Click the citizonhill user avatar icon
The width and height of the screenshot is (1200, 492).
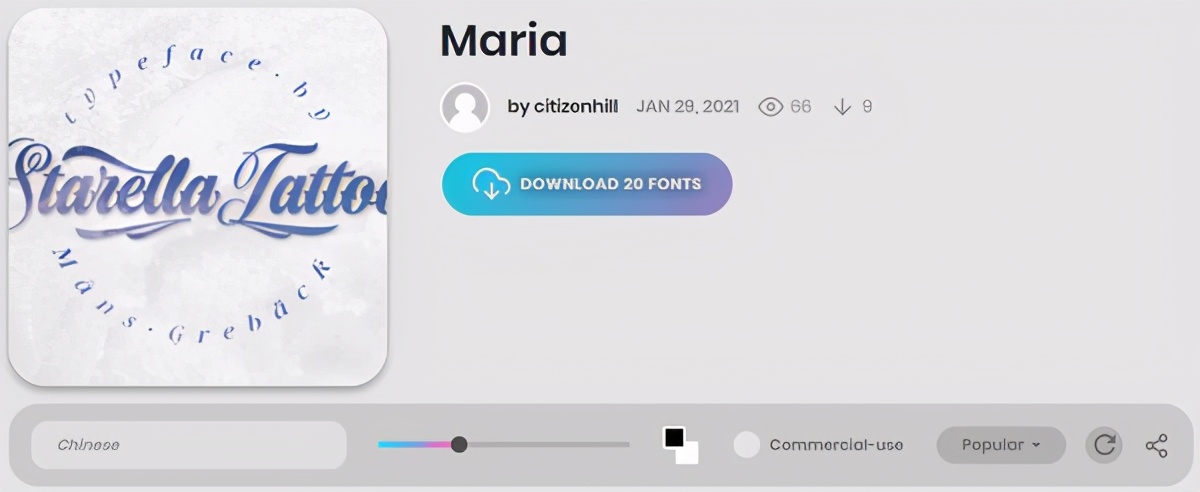tap(465, 107)
